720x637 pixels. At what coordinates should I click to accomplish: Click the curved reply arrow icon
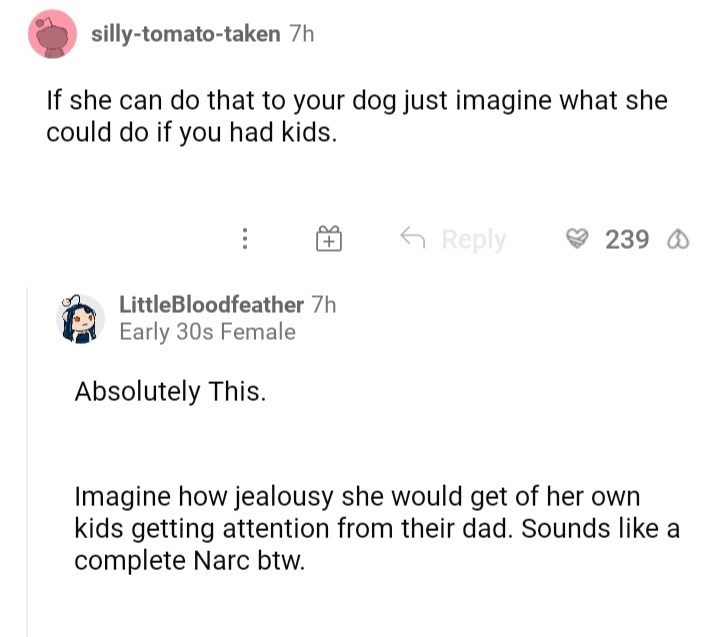[411, 239]
